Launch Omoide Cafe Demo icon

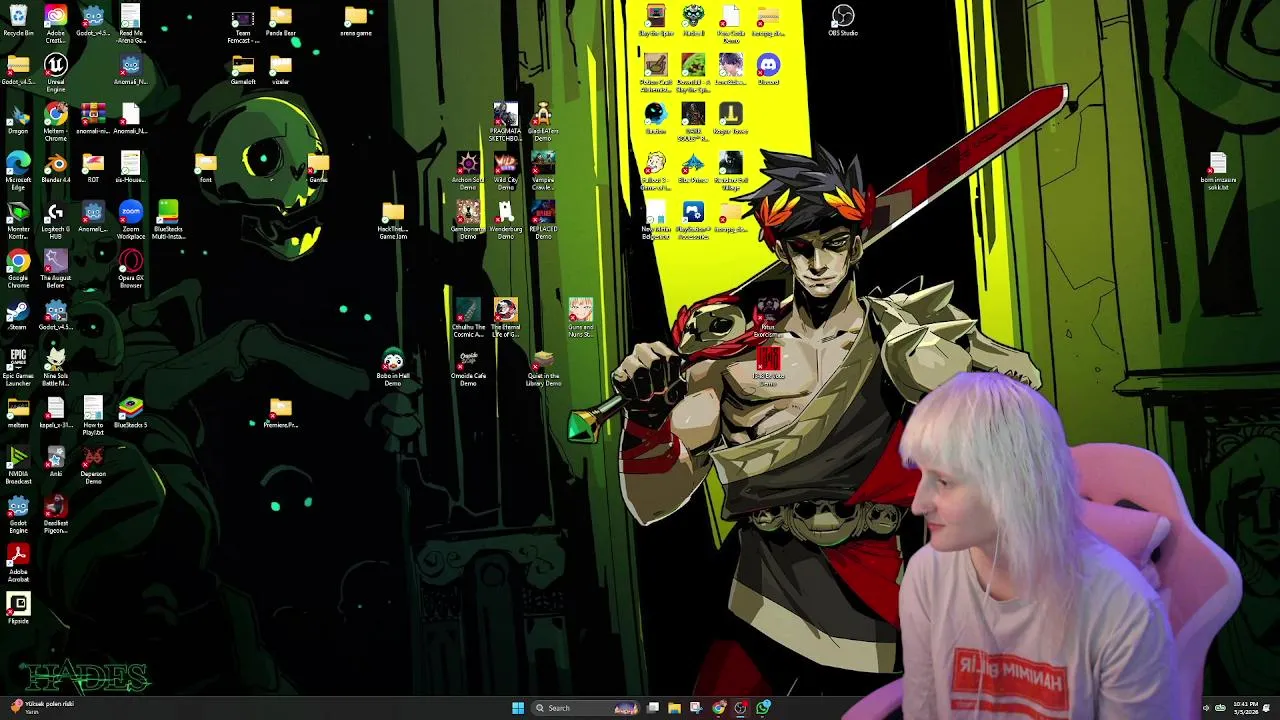(468, 368)
